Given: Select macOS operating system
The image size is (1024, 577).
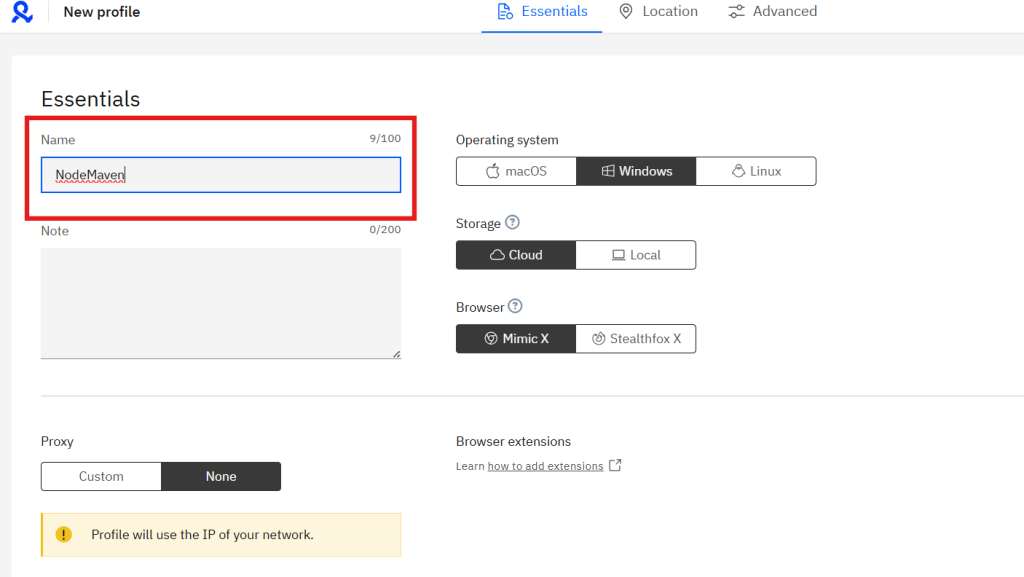Looking at the screenshot, I should [x=516, y=171].
